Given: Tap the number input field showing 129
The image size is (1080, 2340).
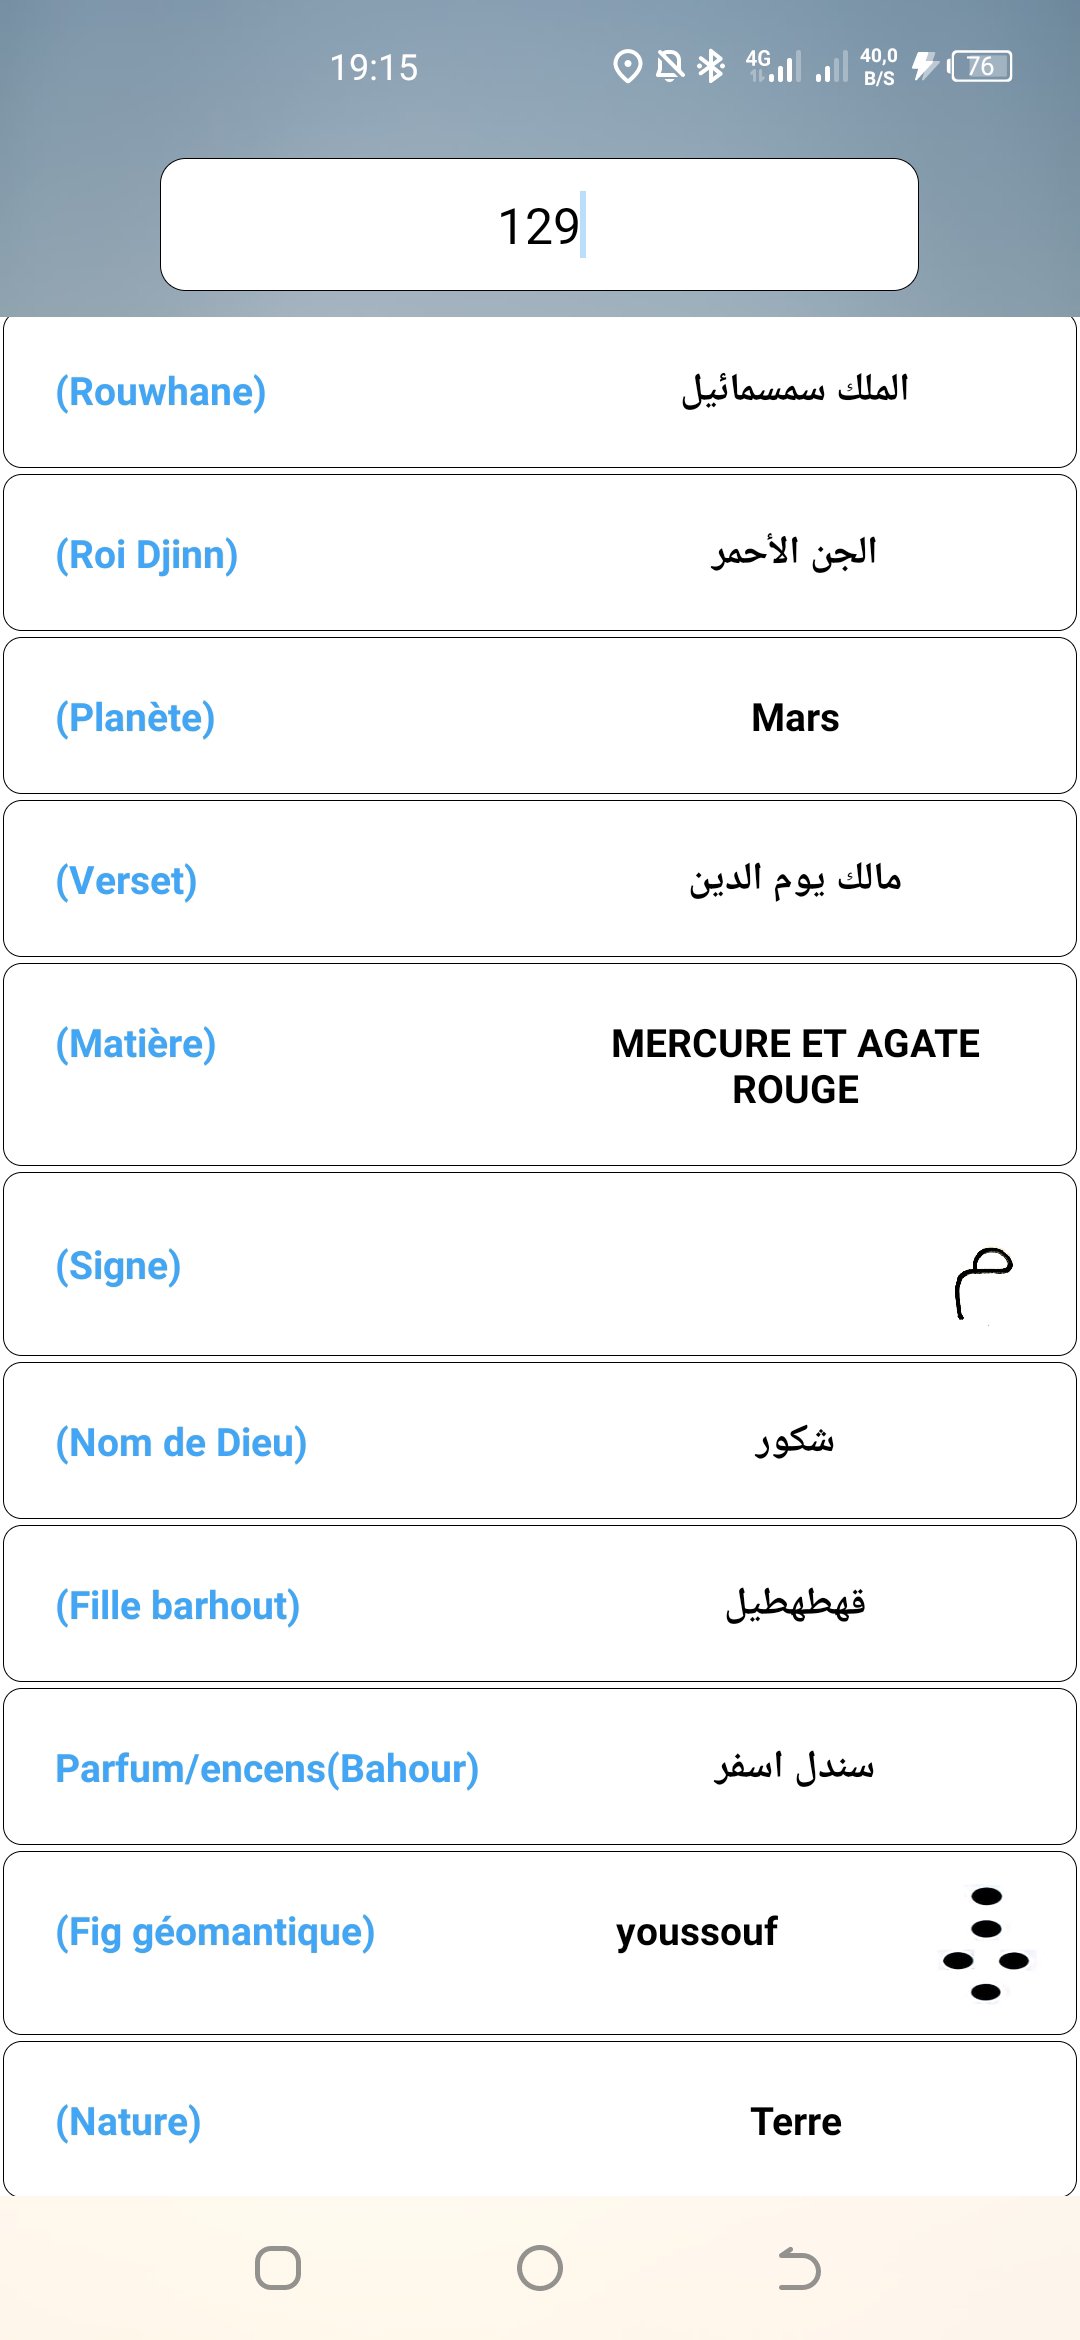Looking at the screenshot, I should coord(539,225).
